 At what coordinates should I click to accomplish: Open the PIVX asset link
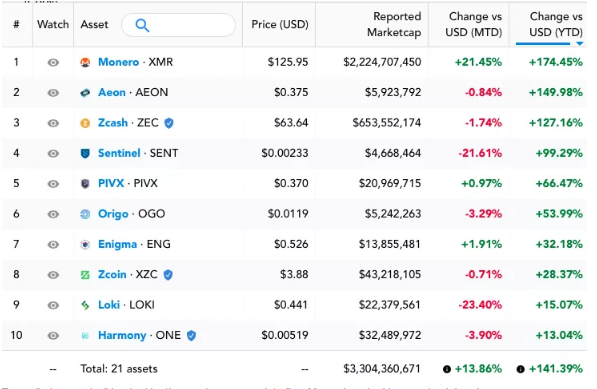point(111,183)
